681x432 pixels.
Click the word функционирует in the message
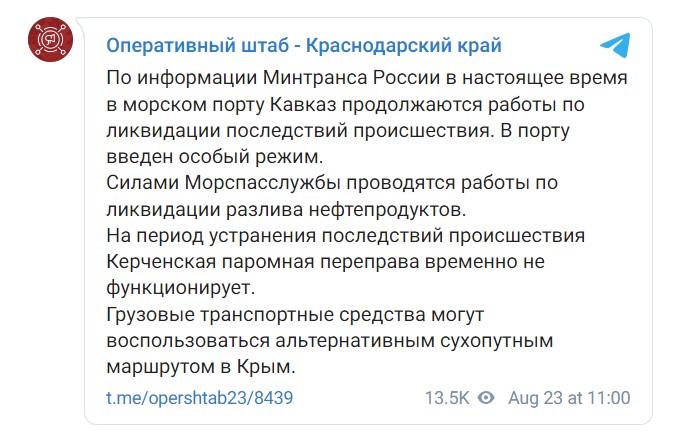pyautogui.click(x=180, y=289)
